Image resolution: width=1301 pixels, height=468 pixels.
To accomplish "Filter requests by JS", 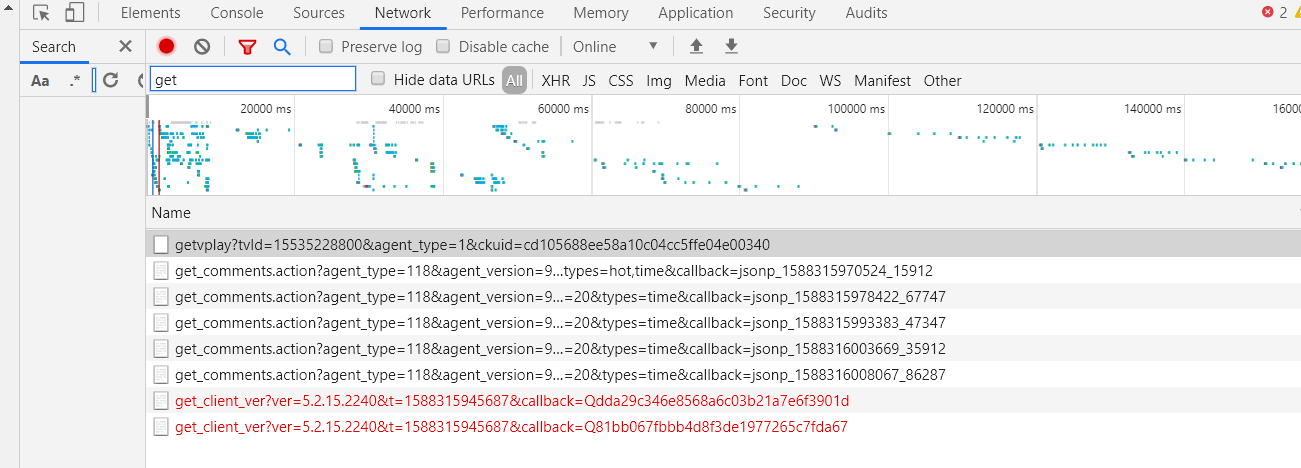I will (589, 81).
